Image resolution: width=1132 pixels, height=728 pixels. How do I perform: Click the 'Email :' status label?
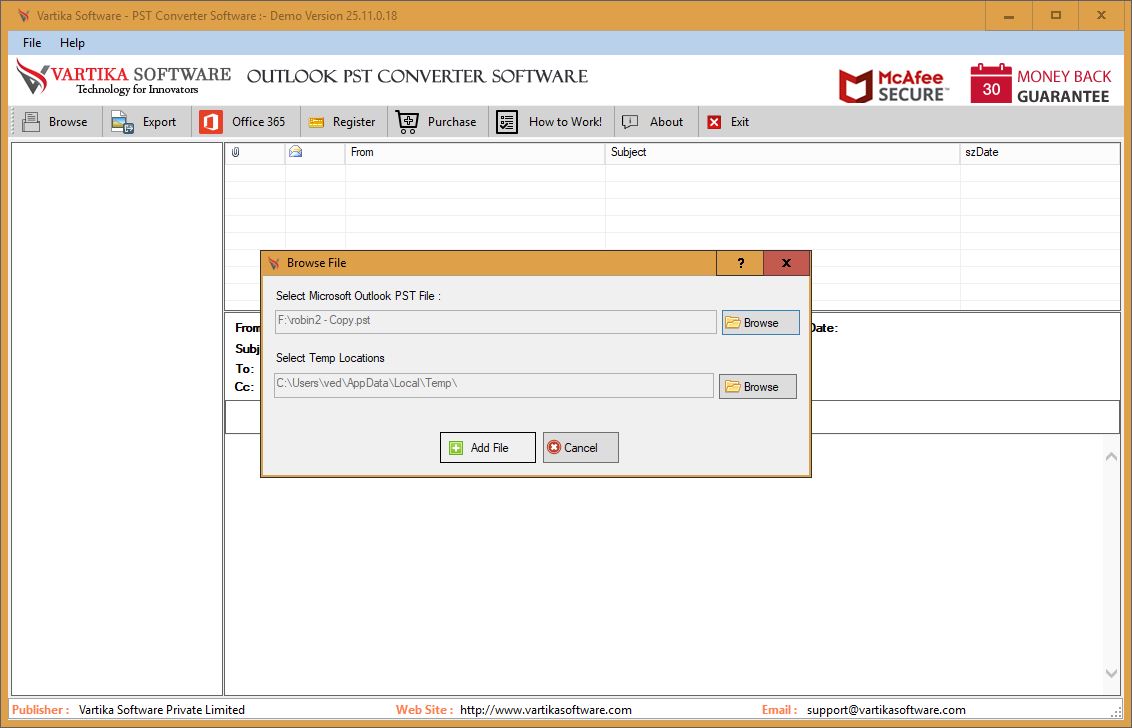click(780, 710)
